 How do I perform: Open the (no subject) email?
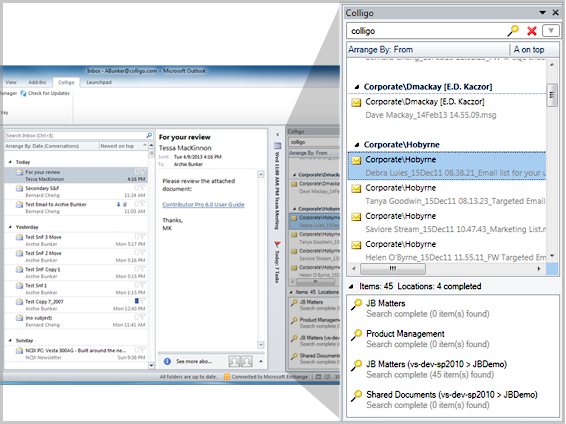[76, 321]
